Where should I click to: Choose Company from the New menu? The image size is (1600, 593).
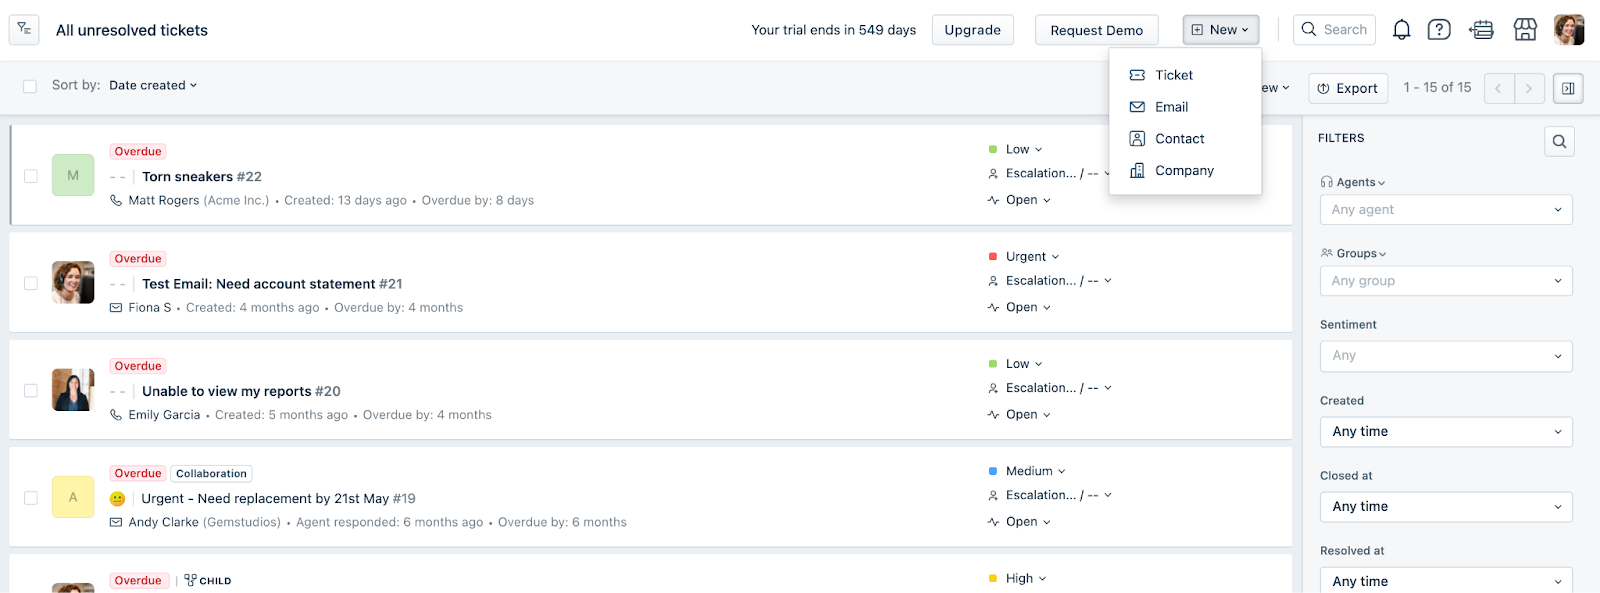click(1185, 171)
